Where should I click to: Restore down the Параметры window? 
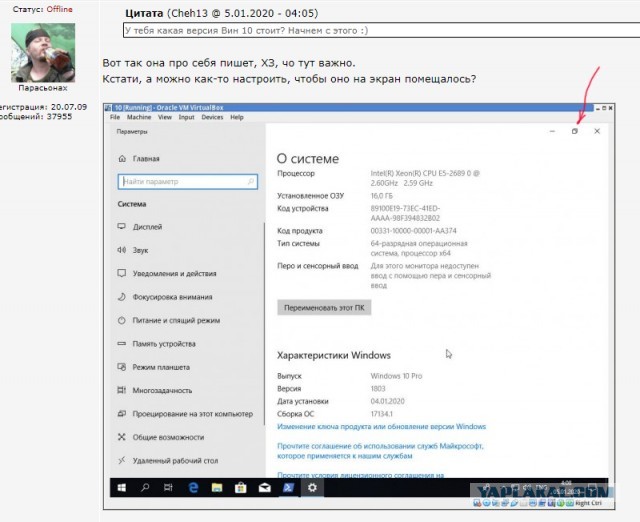[x=575, y=131]
